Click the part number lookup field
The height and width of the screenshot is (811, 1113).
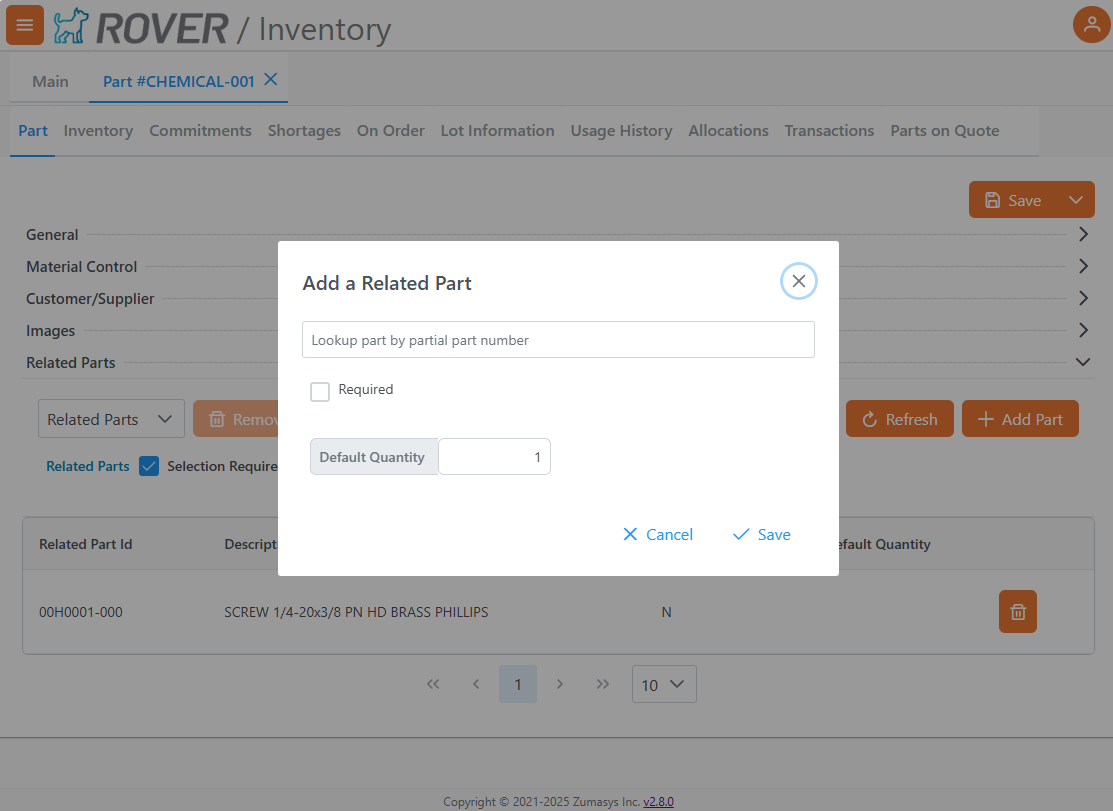point(558,340)
